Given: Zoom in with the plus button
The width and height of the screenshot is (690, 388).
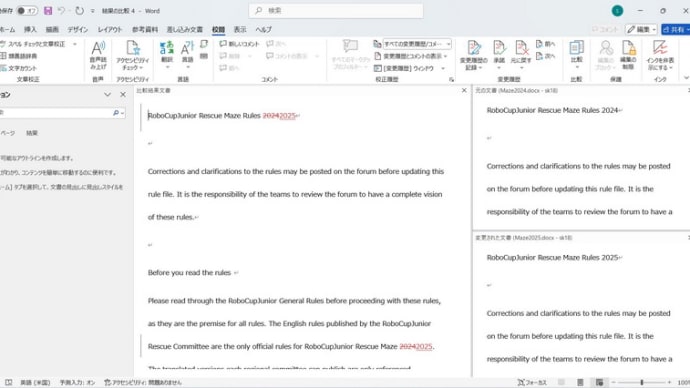Looking at the screenshot, I should tap(669, 383).
